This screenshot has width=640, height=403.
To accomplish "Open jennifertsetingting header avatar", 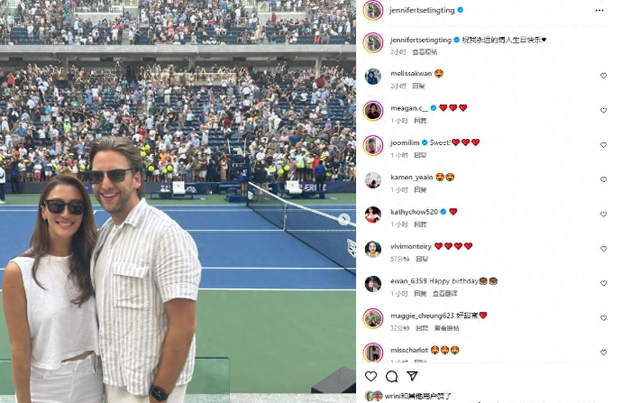I will coord(373,10).
